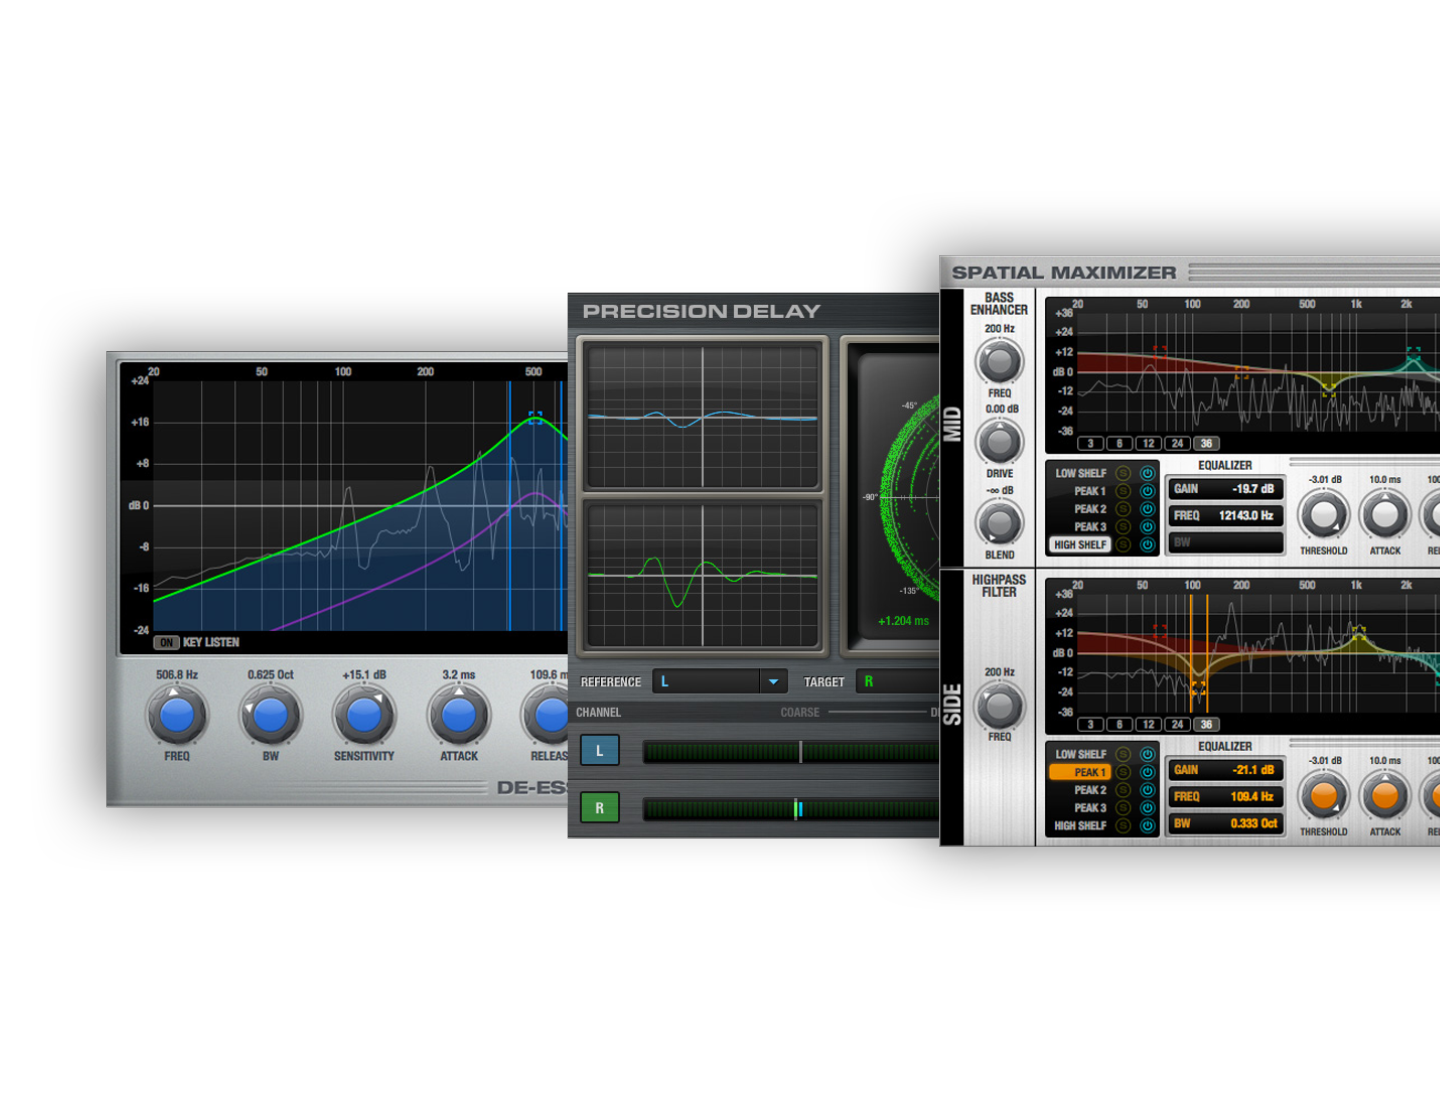
Task: Toggle power on the Side PEAK 1 band
Action: coord(1148,772)
